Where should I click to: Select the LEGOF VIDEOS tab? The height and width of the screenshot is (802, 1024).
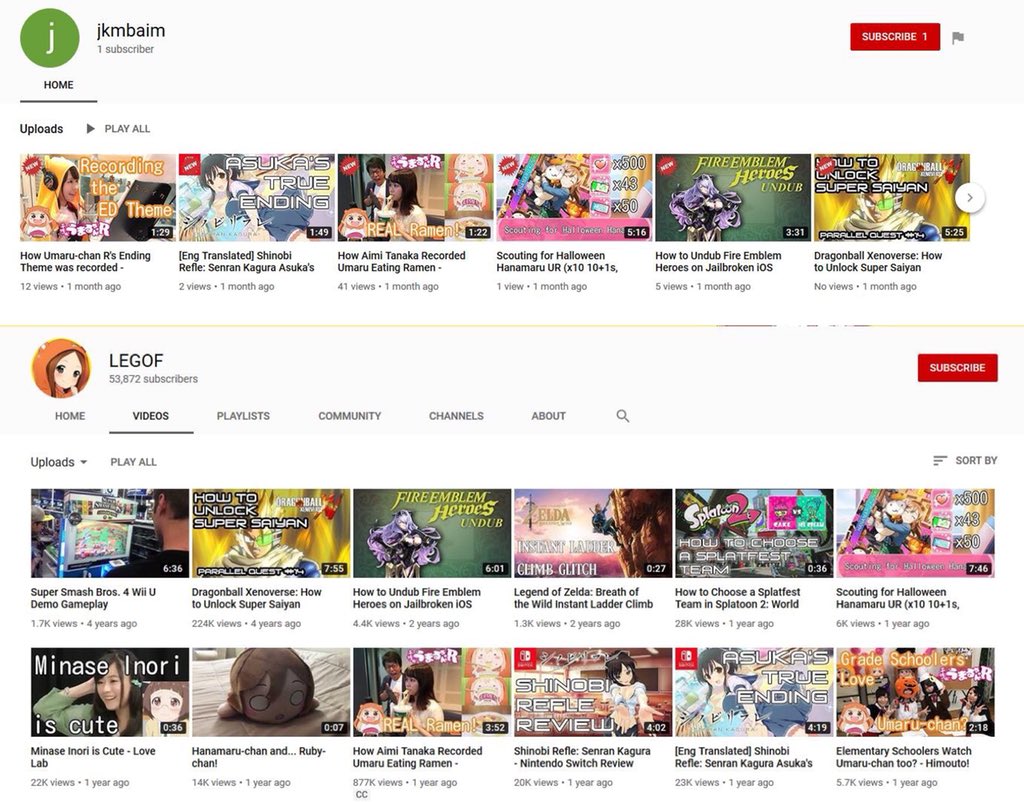[x=151, y=416]
